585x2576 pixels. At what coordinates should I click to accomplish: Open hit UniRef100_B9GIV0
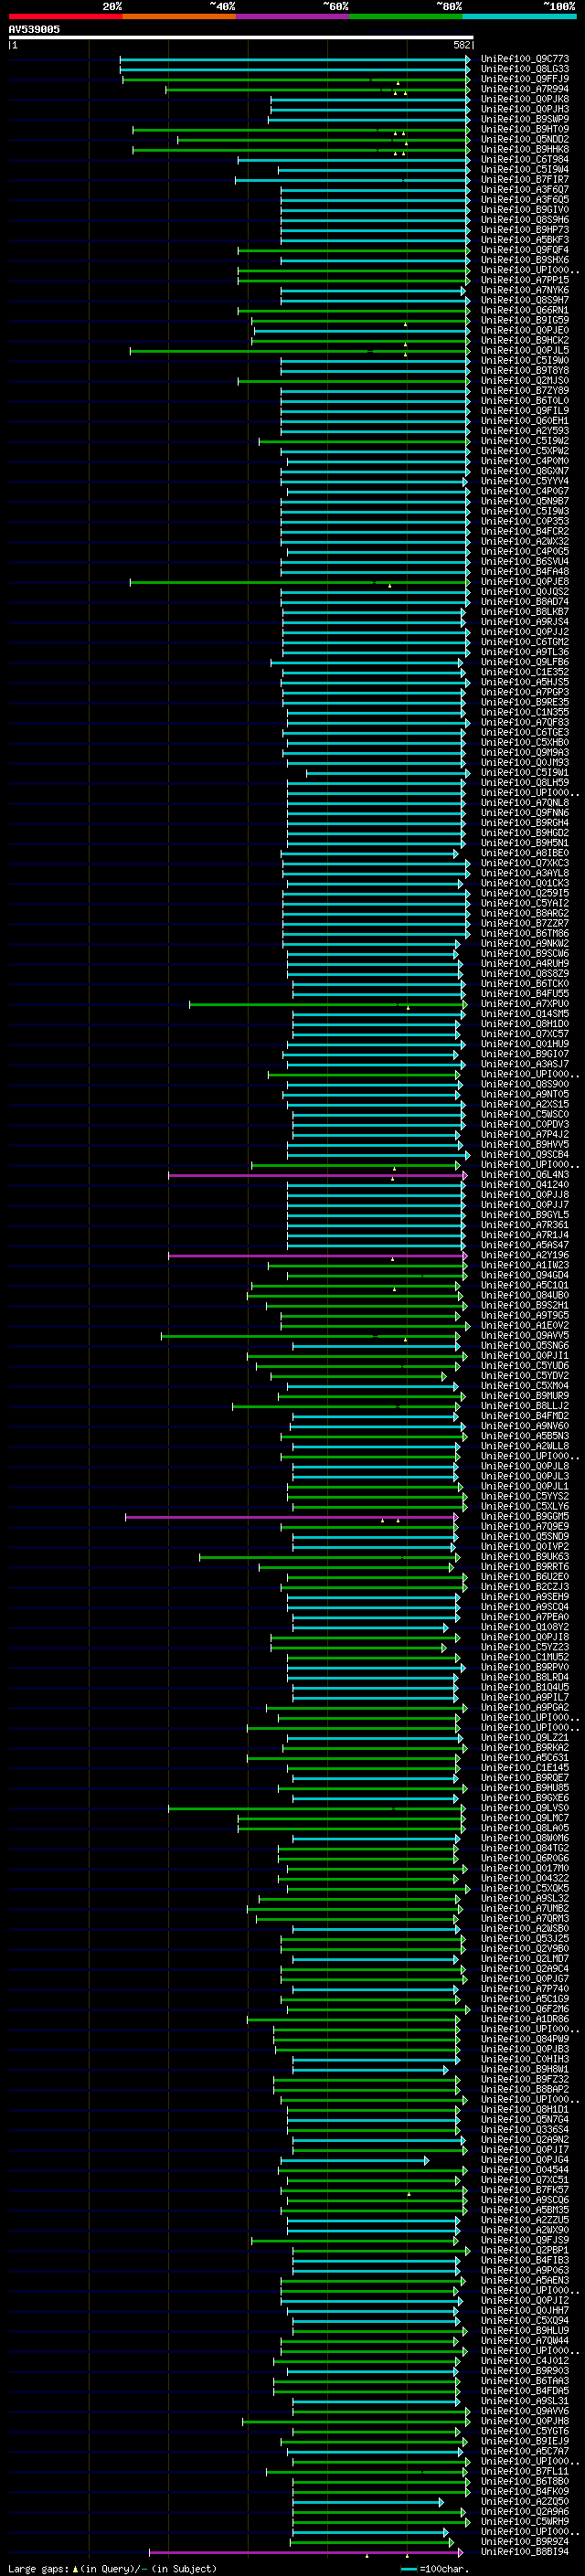point(524,210)
